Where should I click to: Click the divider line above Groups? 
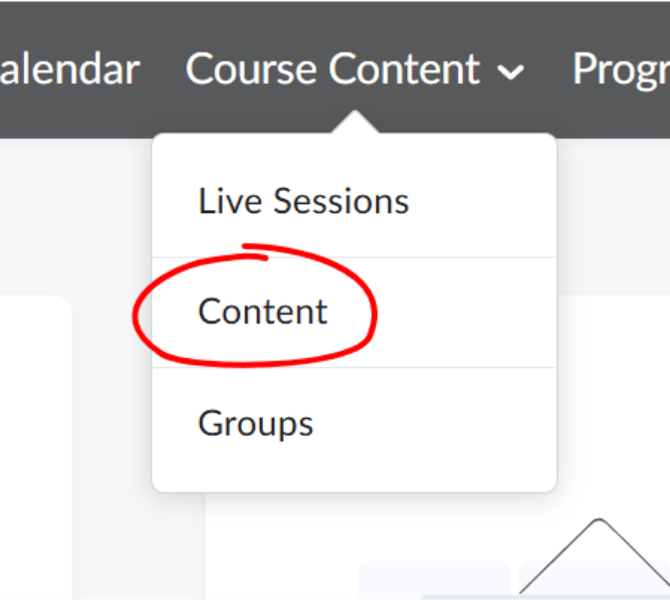(x=354, y=367)
